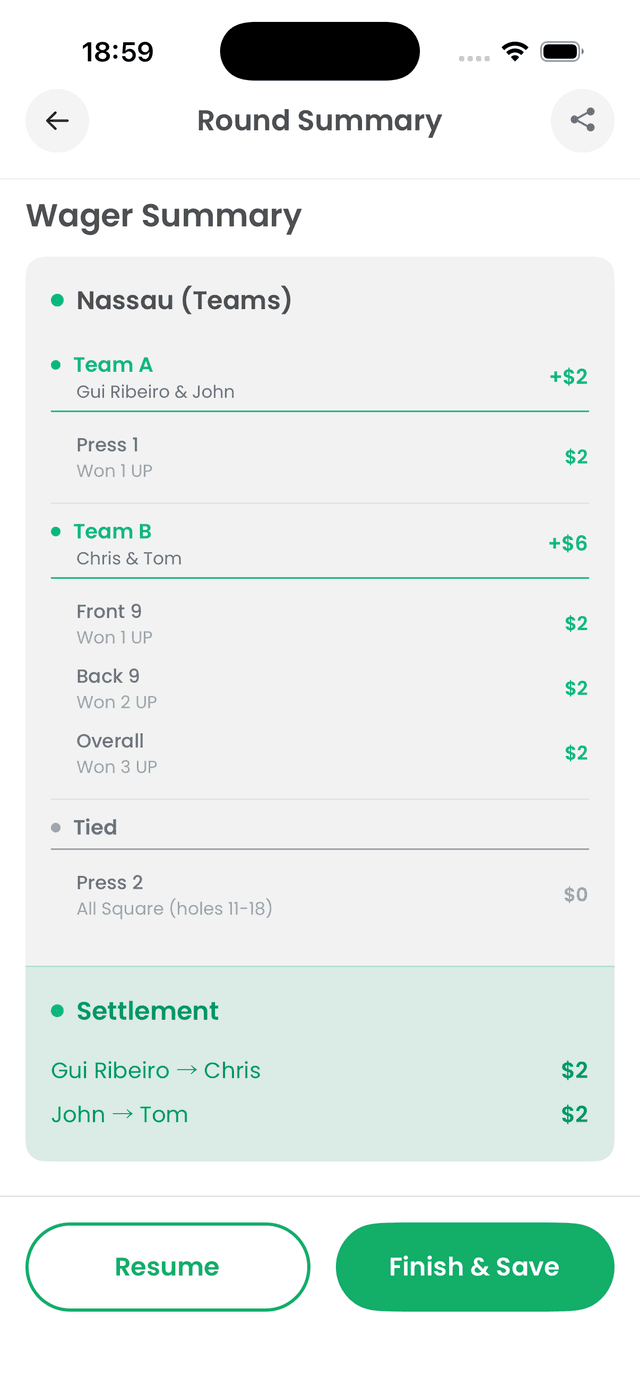The image size is (640, 1391).
Task: Open the Round Summary title area
Action: point(319,120)
